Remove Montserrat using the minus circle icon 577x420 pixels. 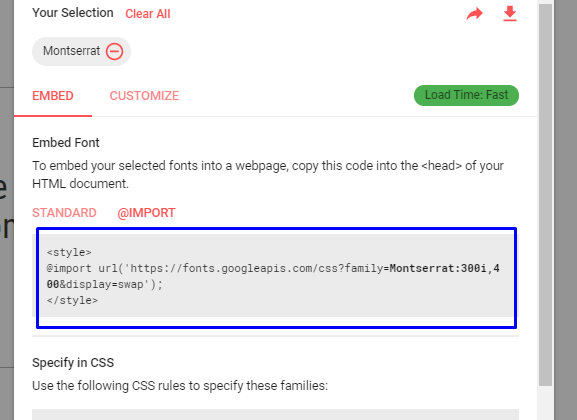pyautogui.click(x=114, y=51)
